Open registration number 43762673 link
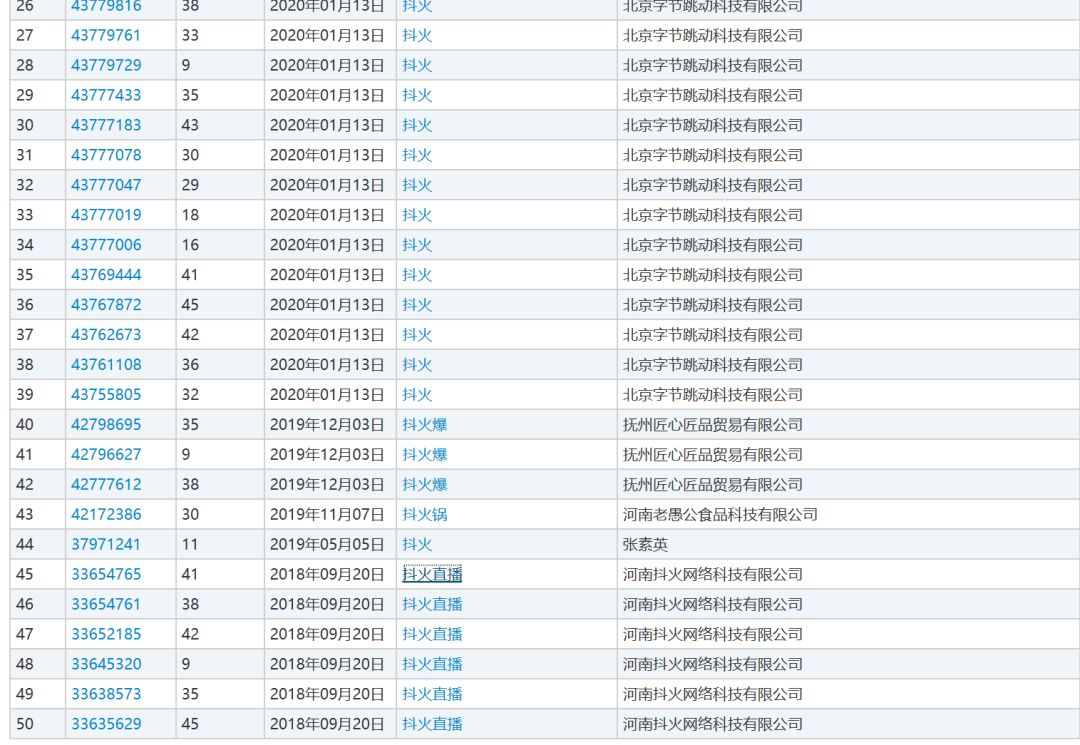The height and width of the screenshot is (745, 1080). 106,335
